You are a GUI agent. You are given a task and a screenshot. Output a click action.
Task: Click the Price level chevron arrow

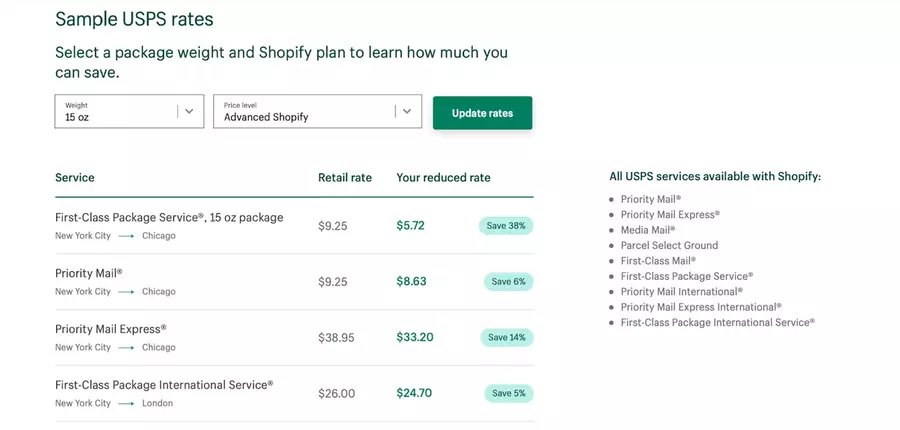[x=406, y=112]
